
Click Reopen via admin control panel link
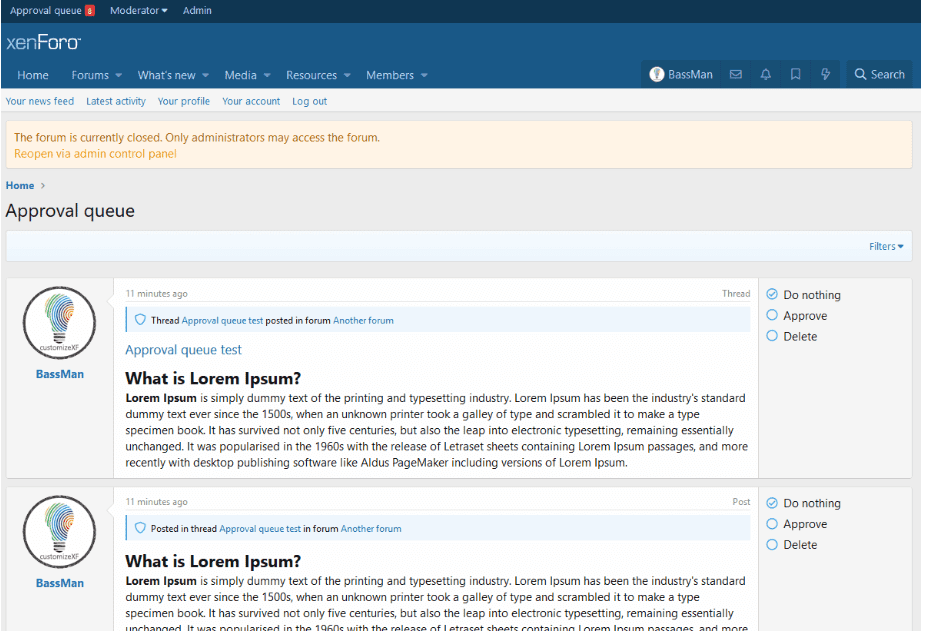click(95, 154)
